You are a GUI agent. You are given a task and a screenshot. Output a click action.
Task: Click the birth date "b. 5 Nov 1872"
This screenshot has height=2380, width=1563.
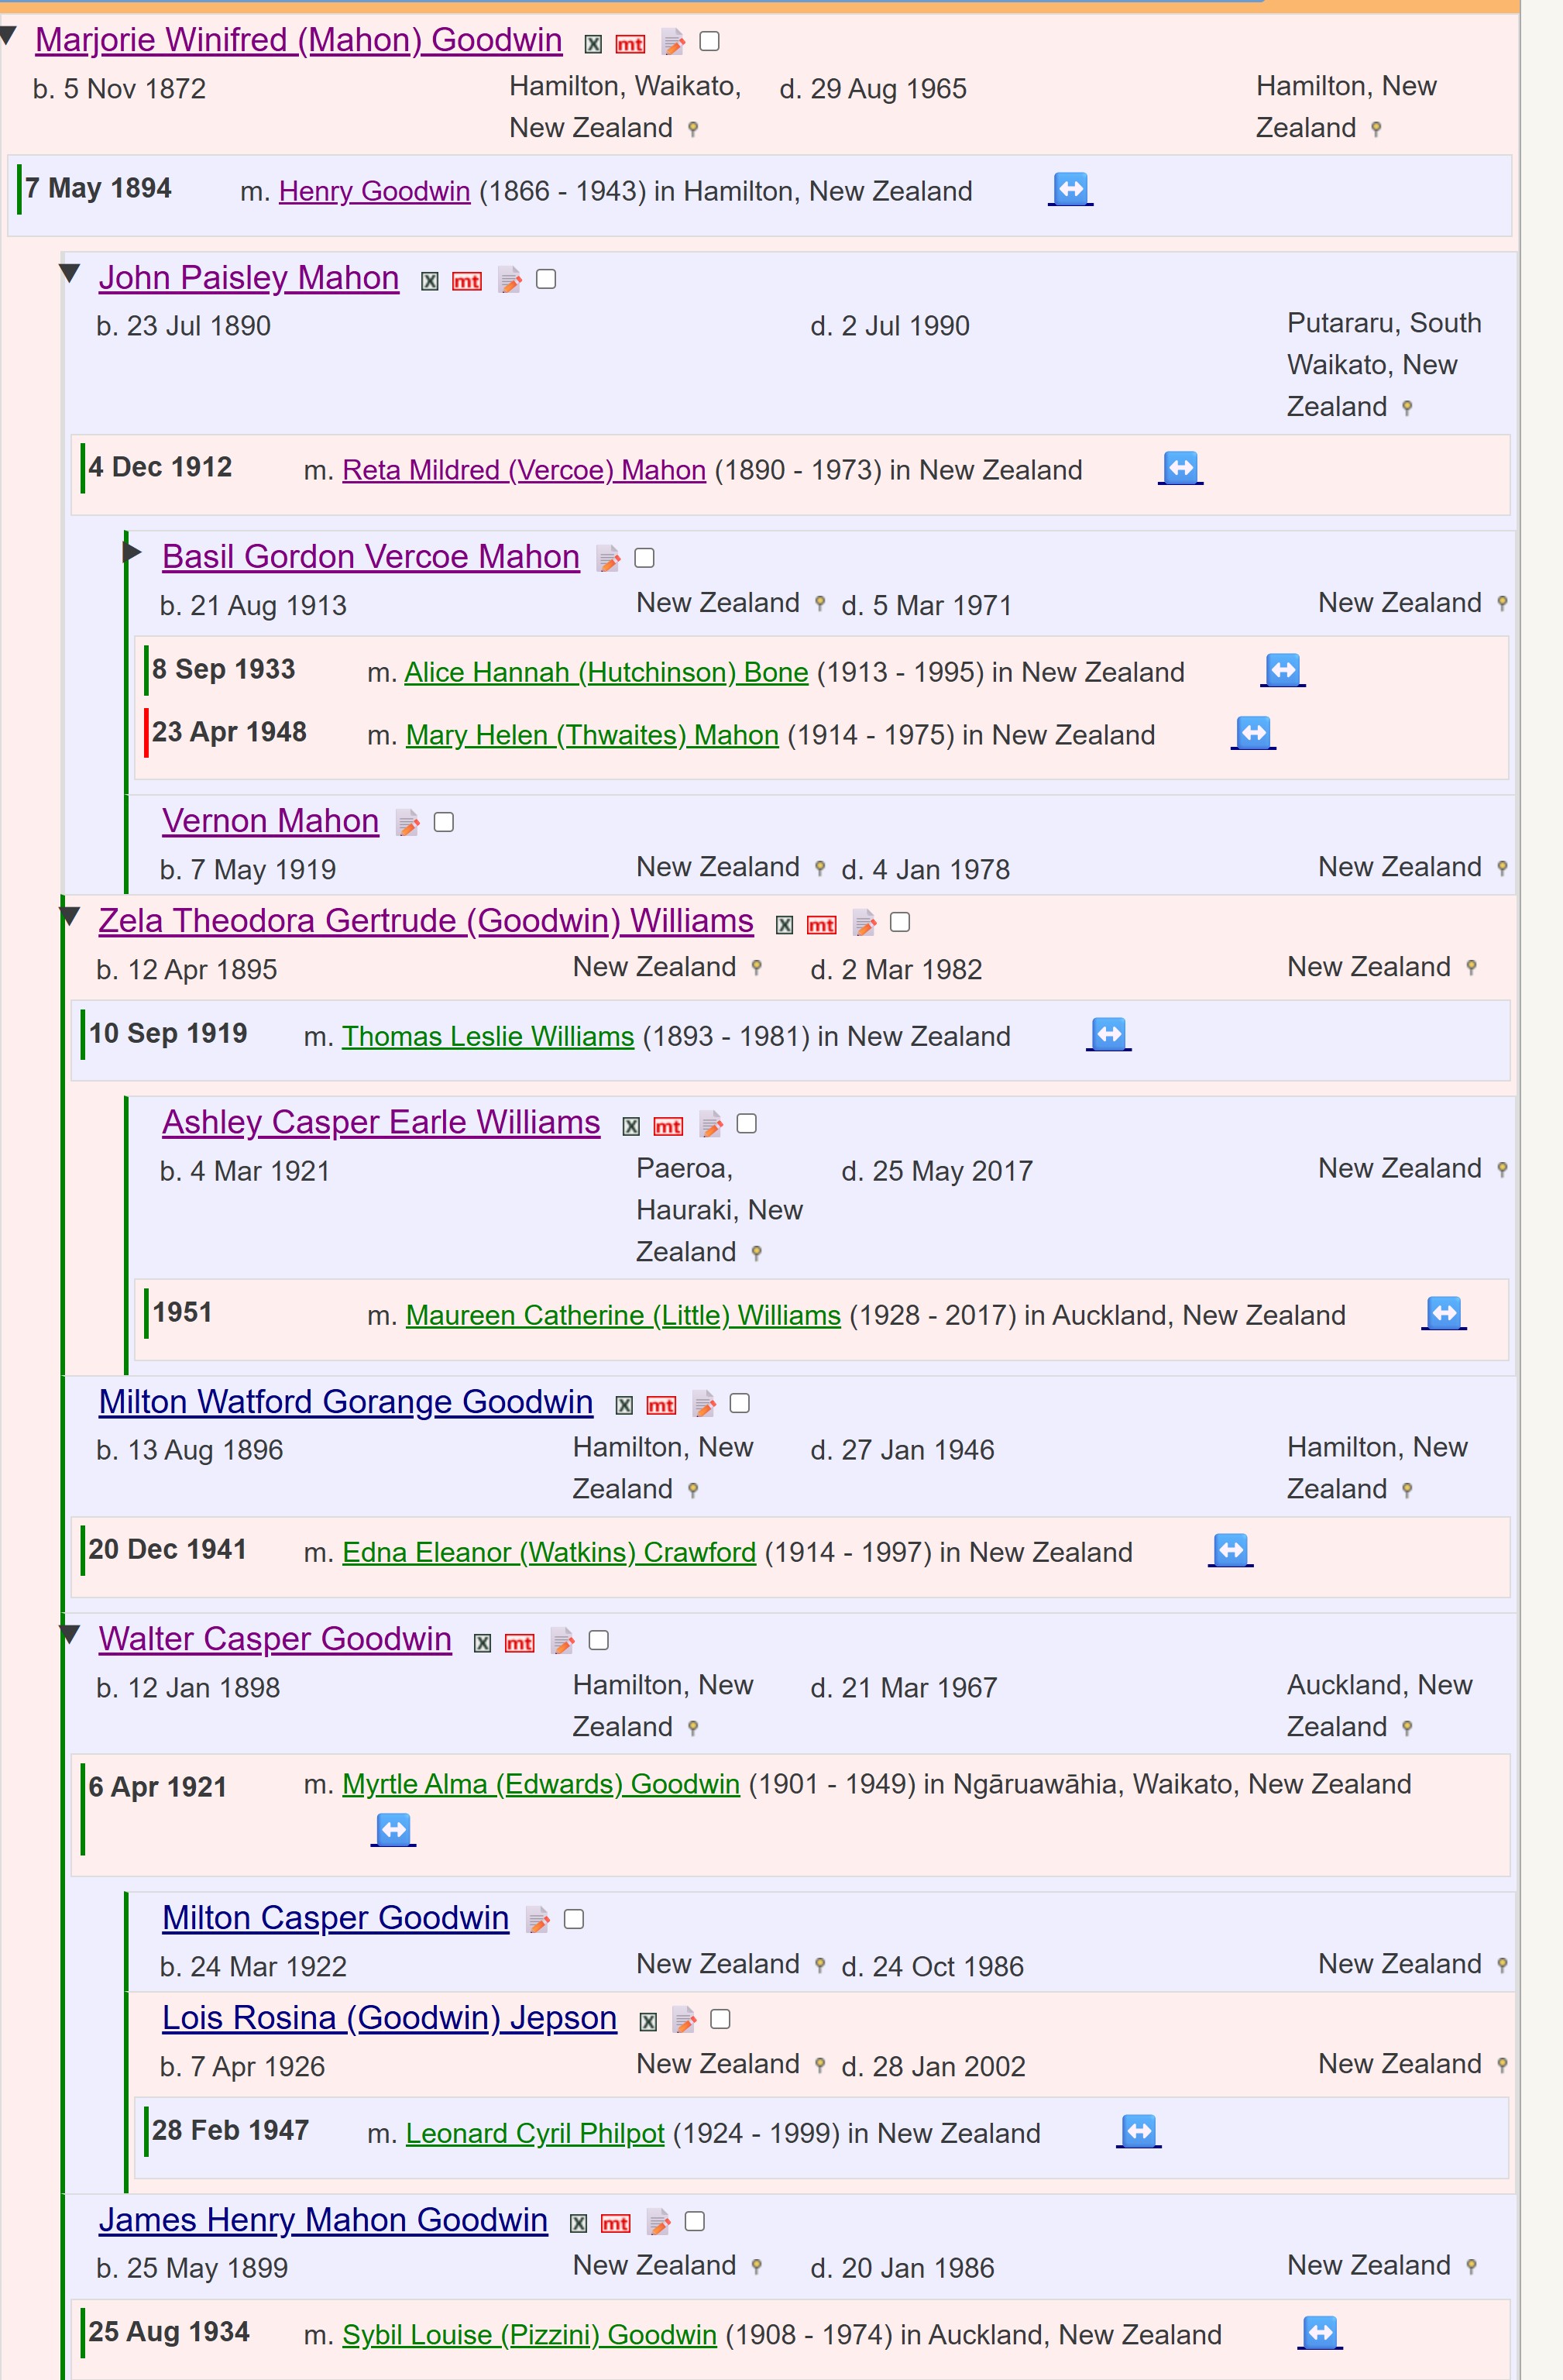pos(119,89)
